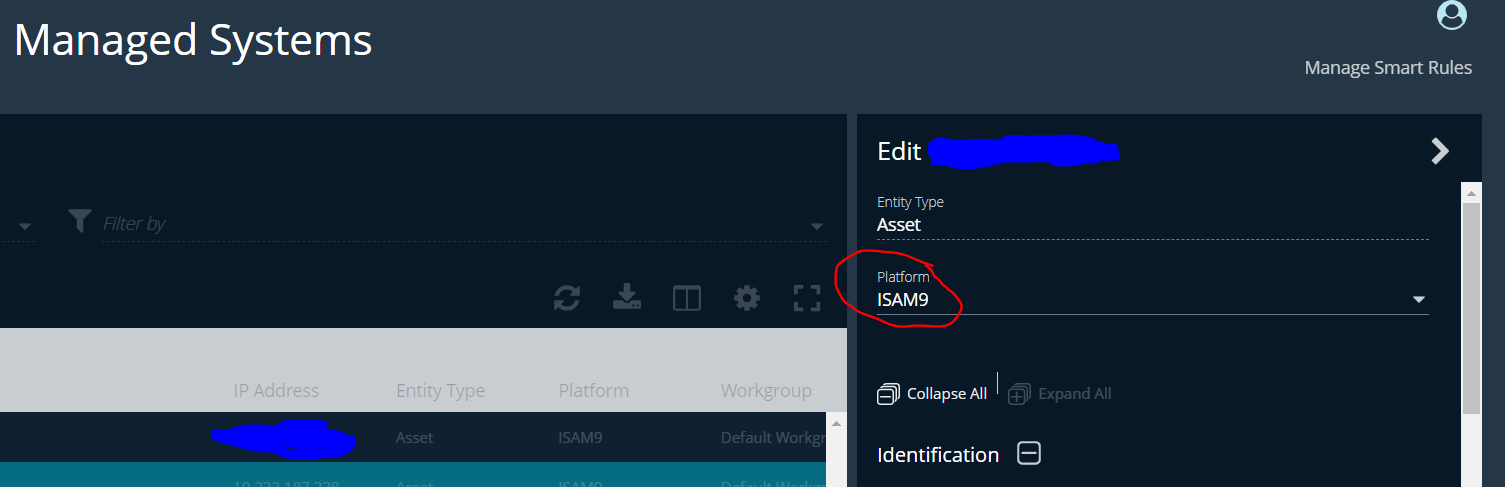The width and height of the screenshot is (1505, 487).
Task: Expand the grid to fullscreen
Action: (x=806, y=298)
